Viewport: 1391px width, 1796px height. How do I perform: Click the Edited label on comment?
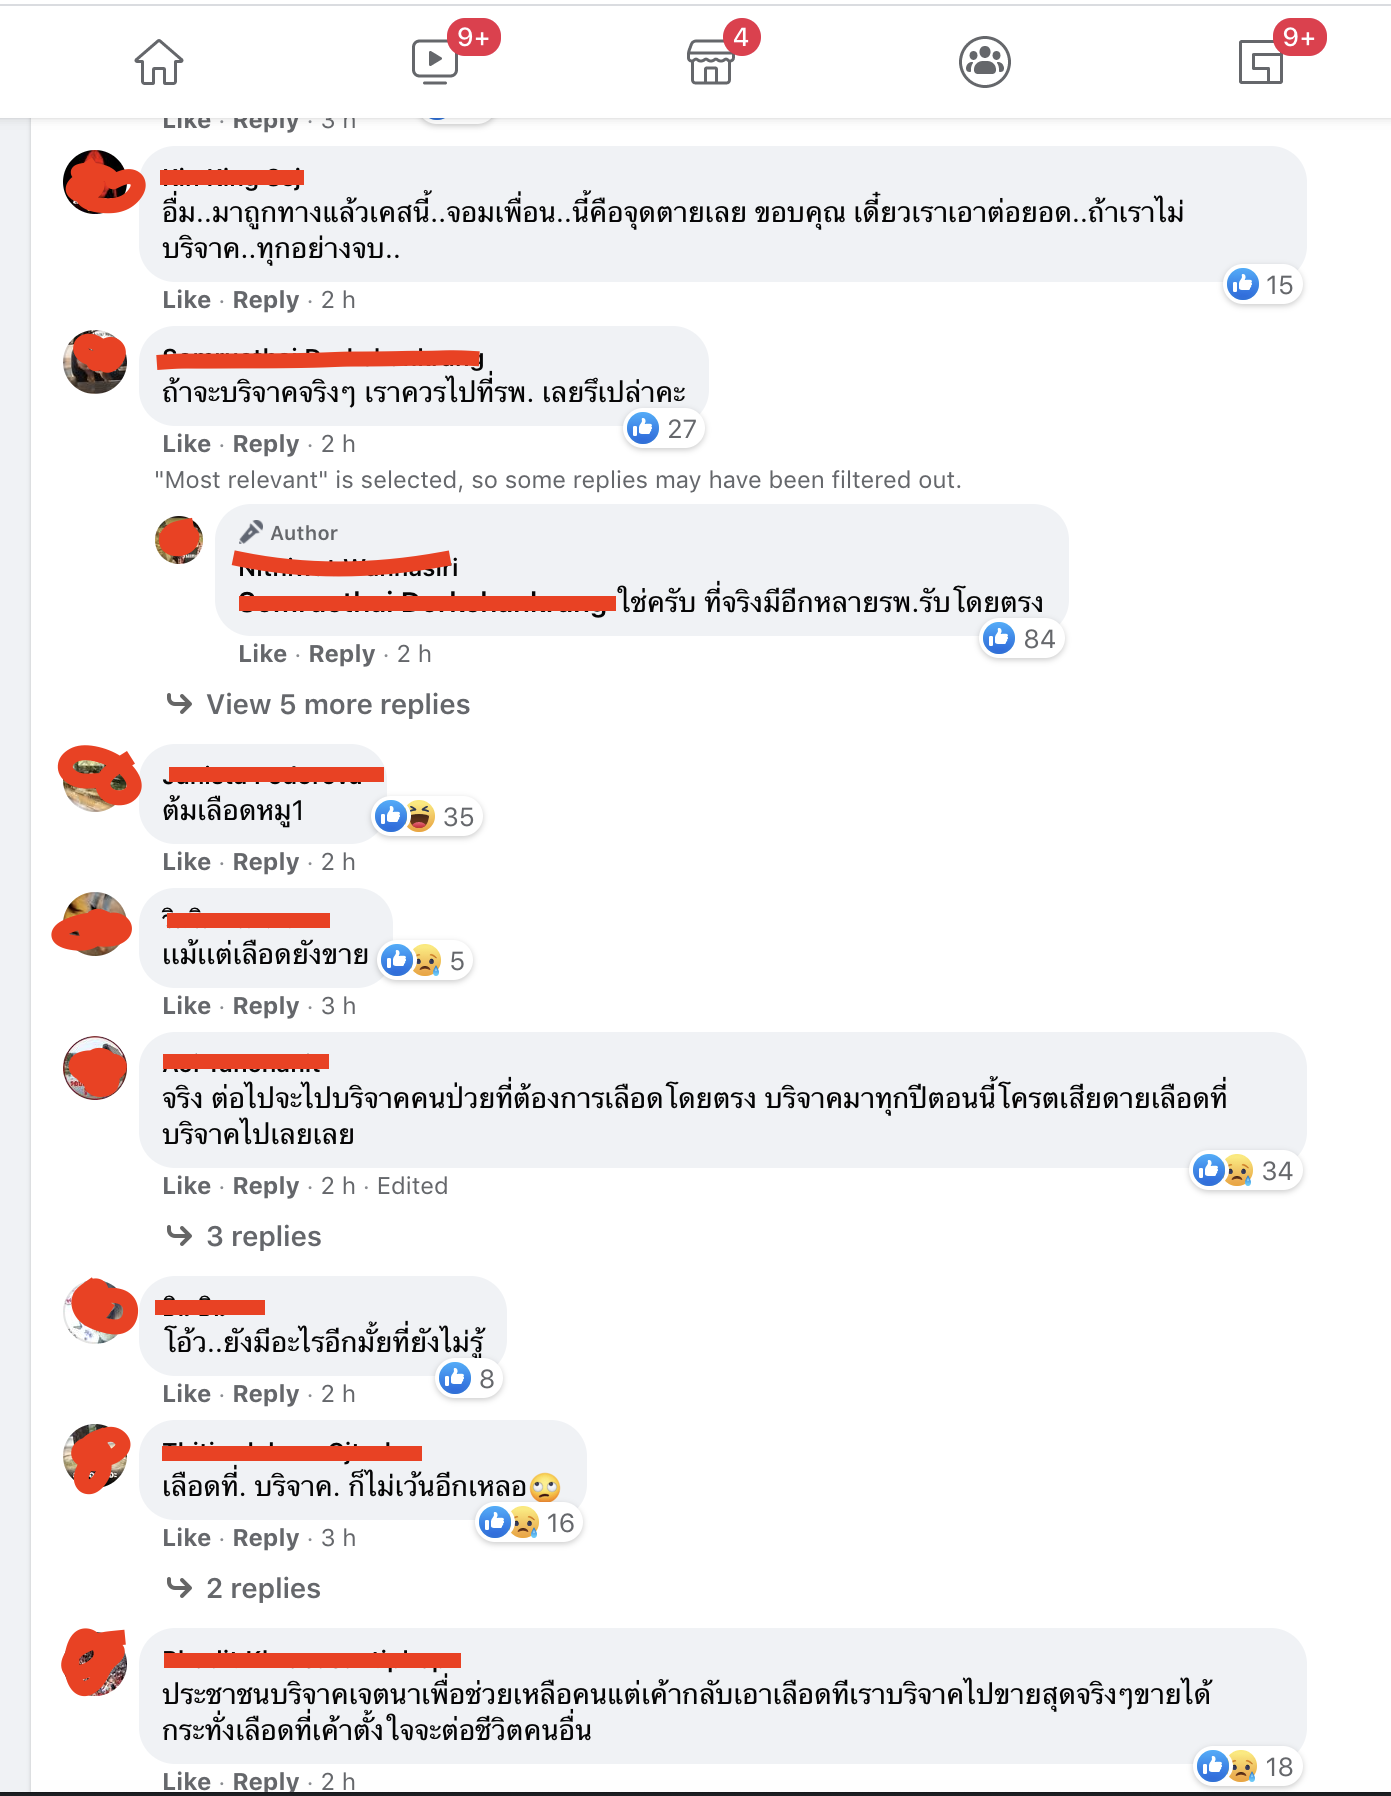click(412, 1185)
